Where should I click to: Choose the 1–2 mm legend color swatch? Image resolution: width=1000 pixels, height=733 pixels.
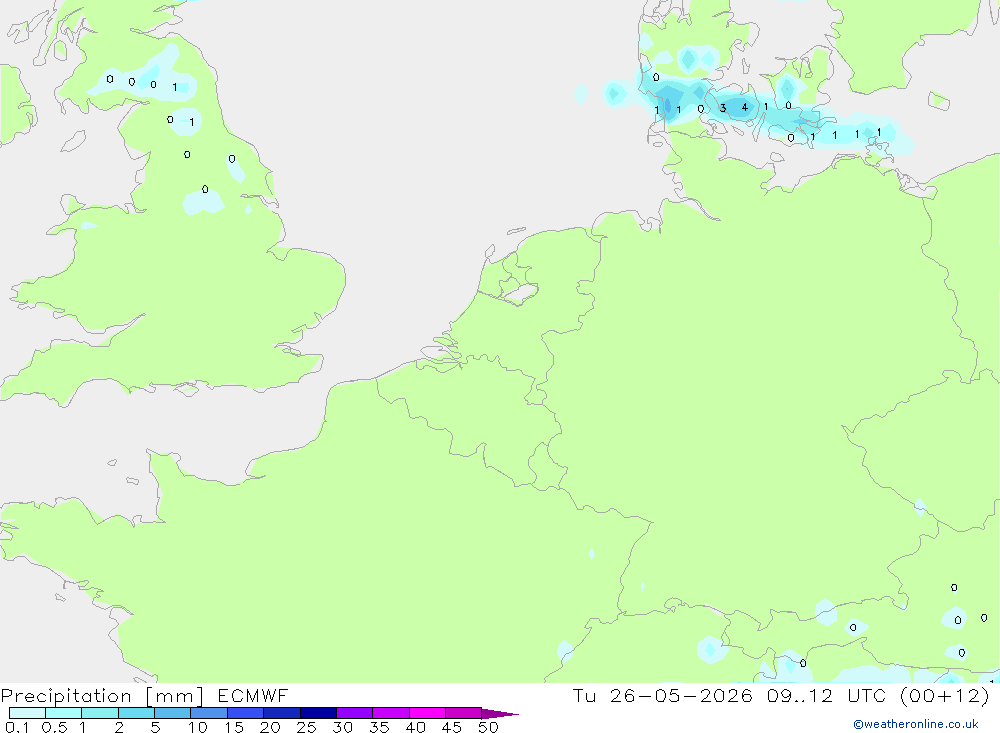pos(100,713)
